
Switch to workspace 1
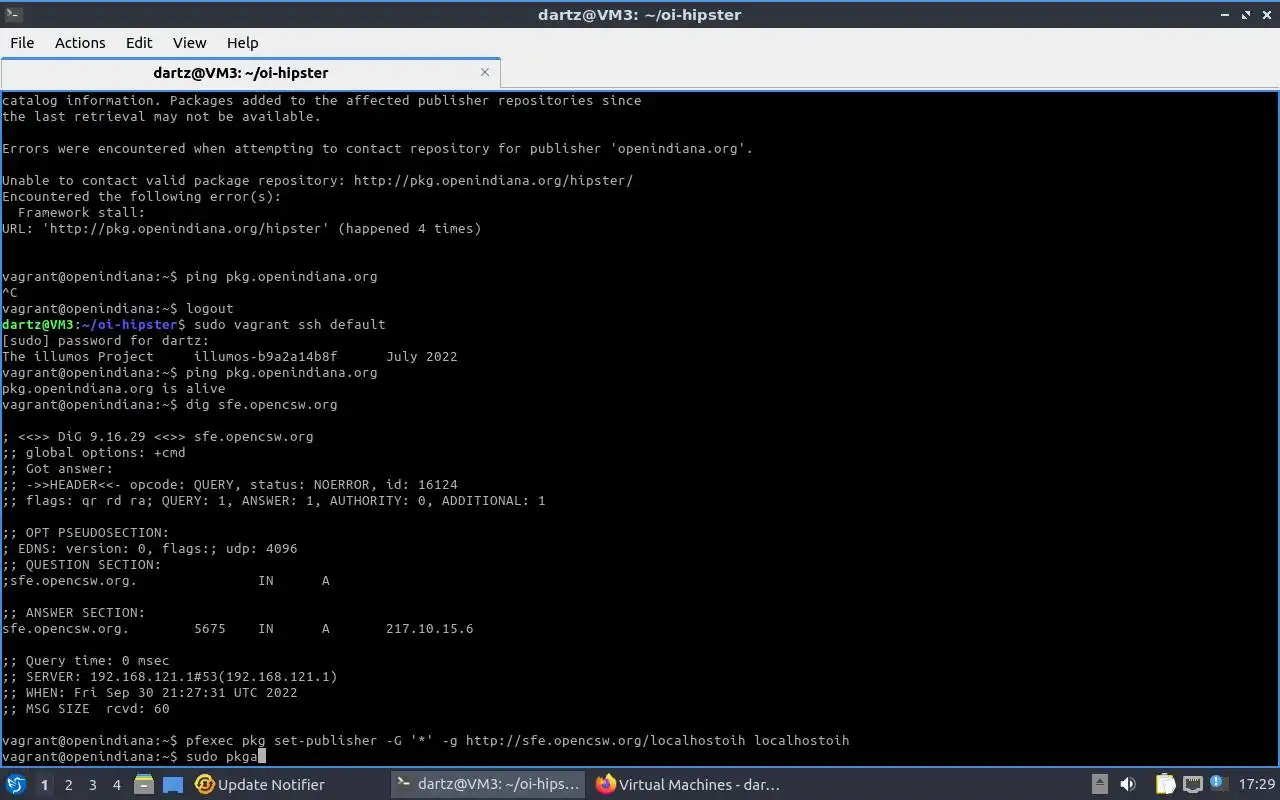44,785
